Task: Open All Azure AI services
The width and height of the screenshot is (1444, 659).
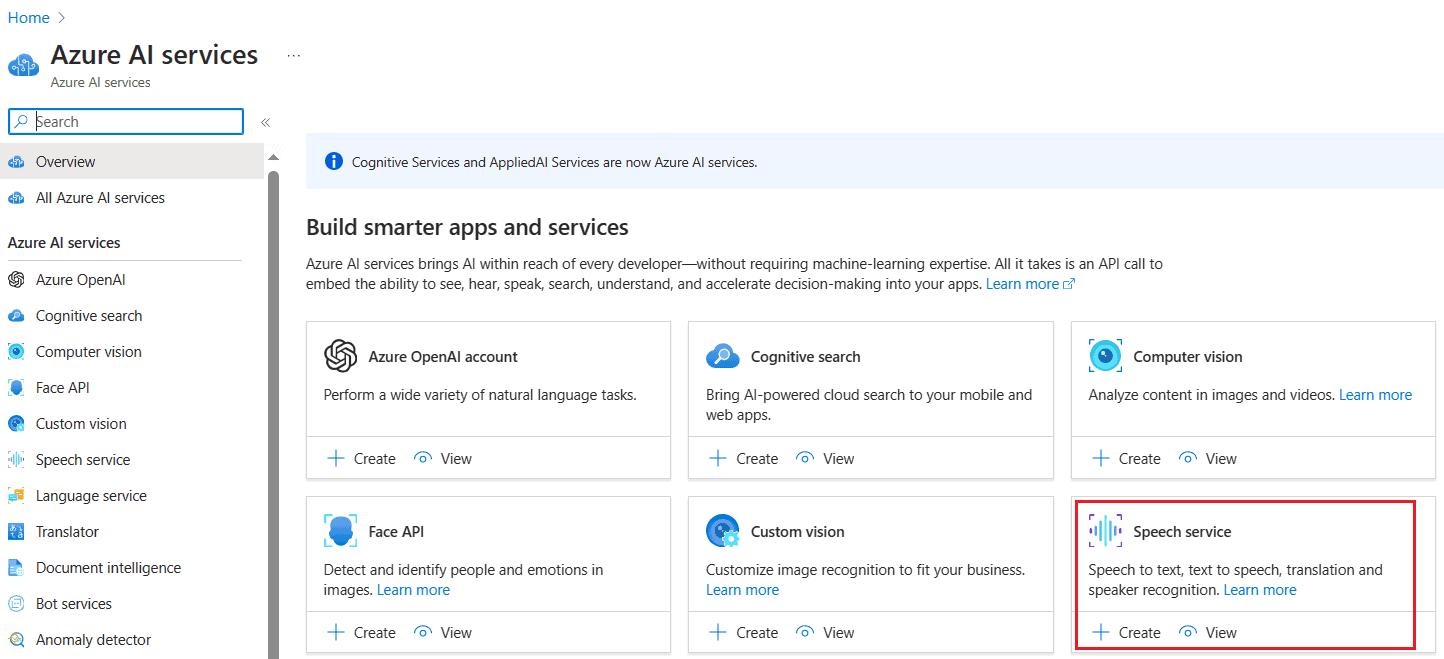Action: (100, 198)
